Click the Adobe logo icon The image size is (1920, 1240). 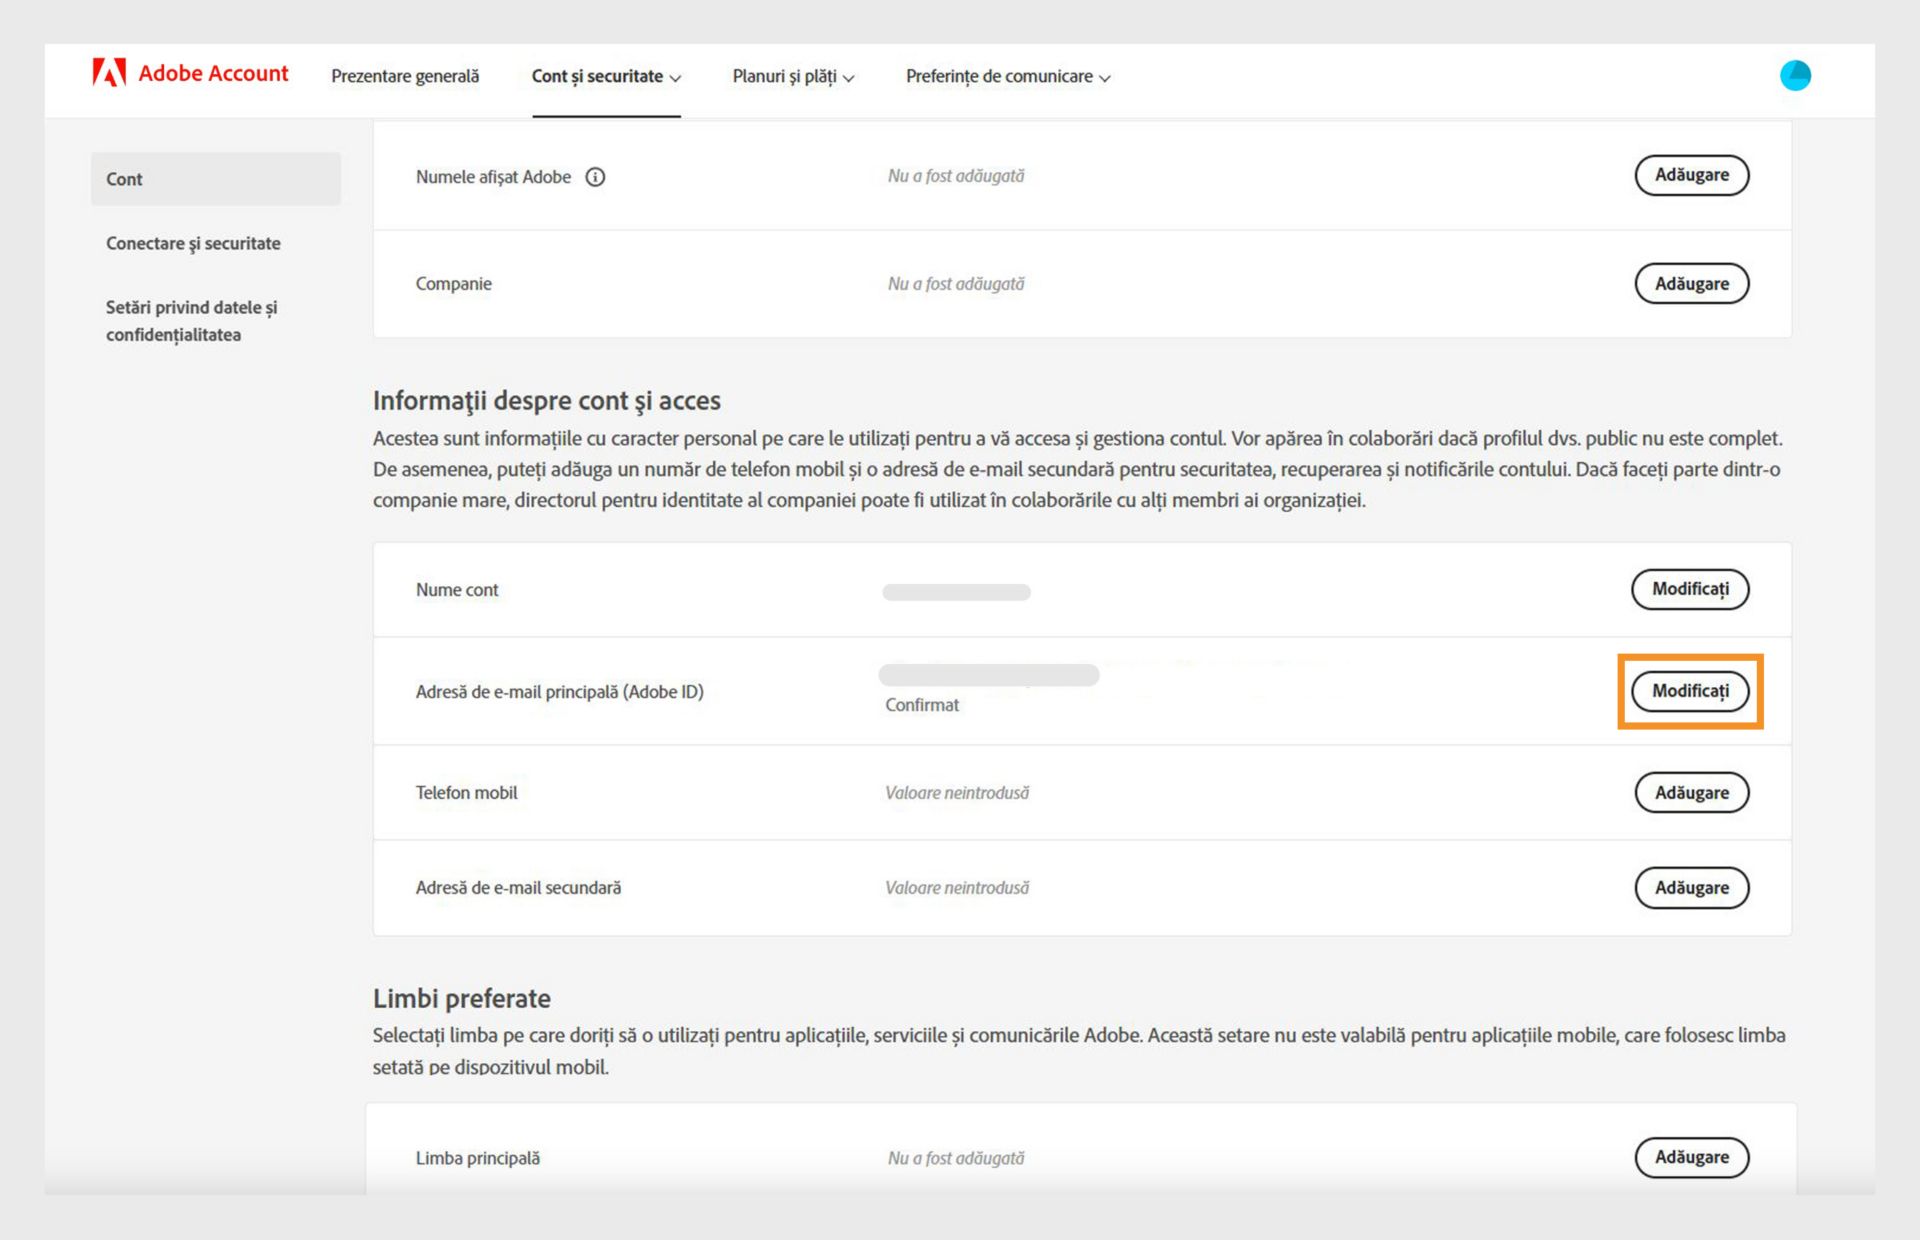(109, 73)
